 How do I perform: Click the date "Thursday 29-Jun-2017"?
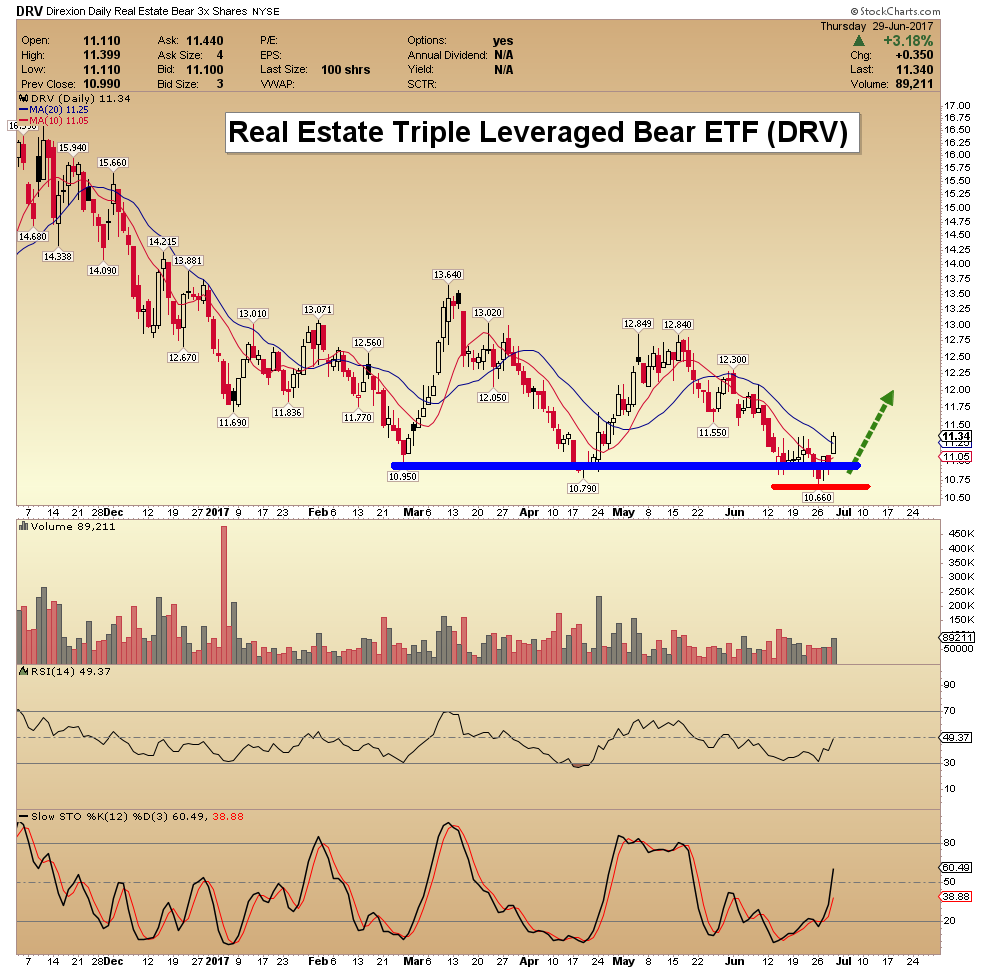pyautogui.click(x=876, y=27)
